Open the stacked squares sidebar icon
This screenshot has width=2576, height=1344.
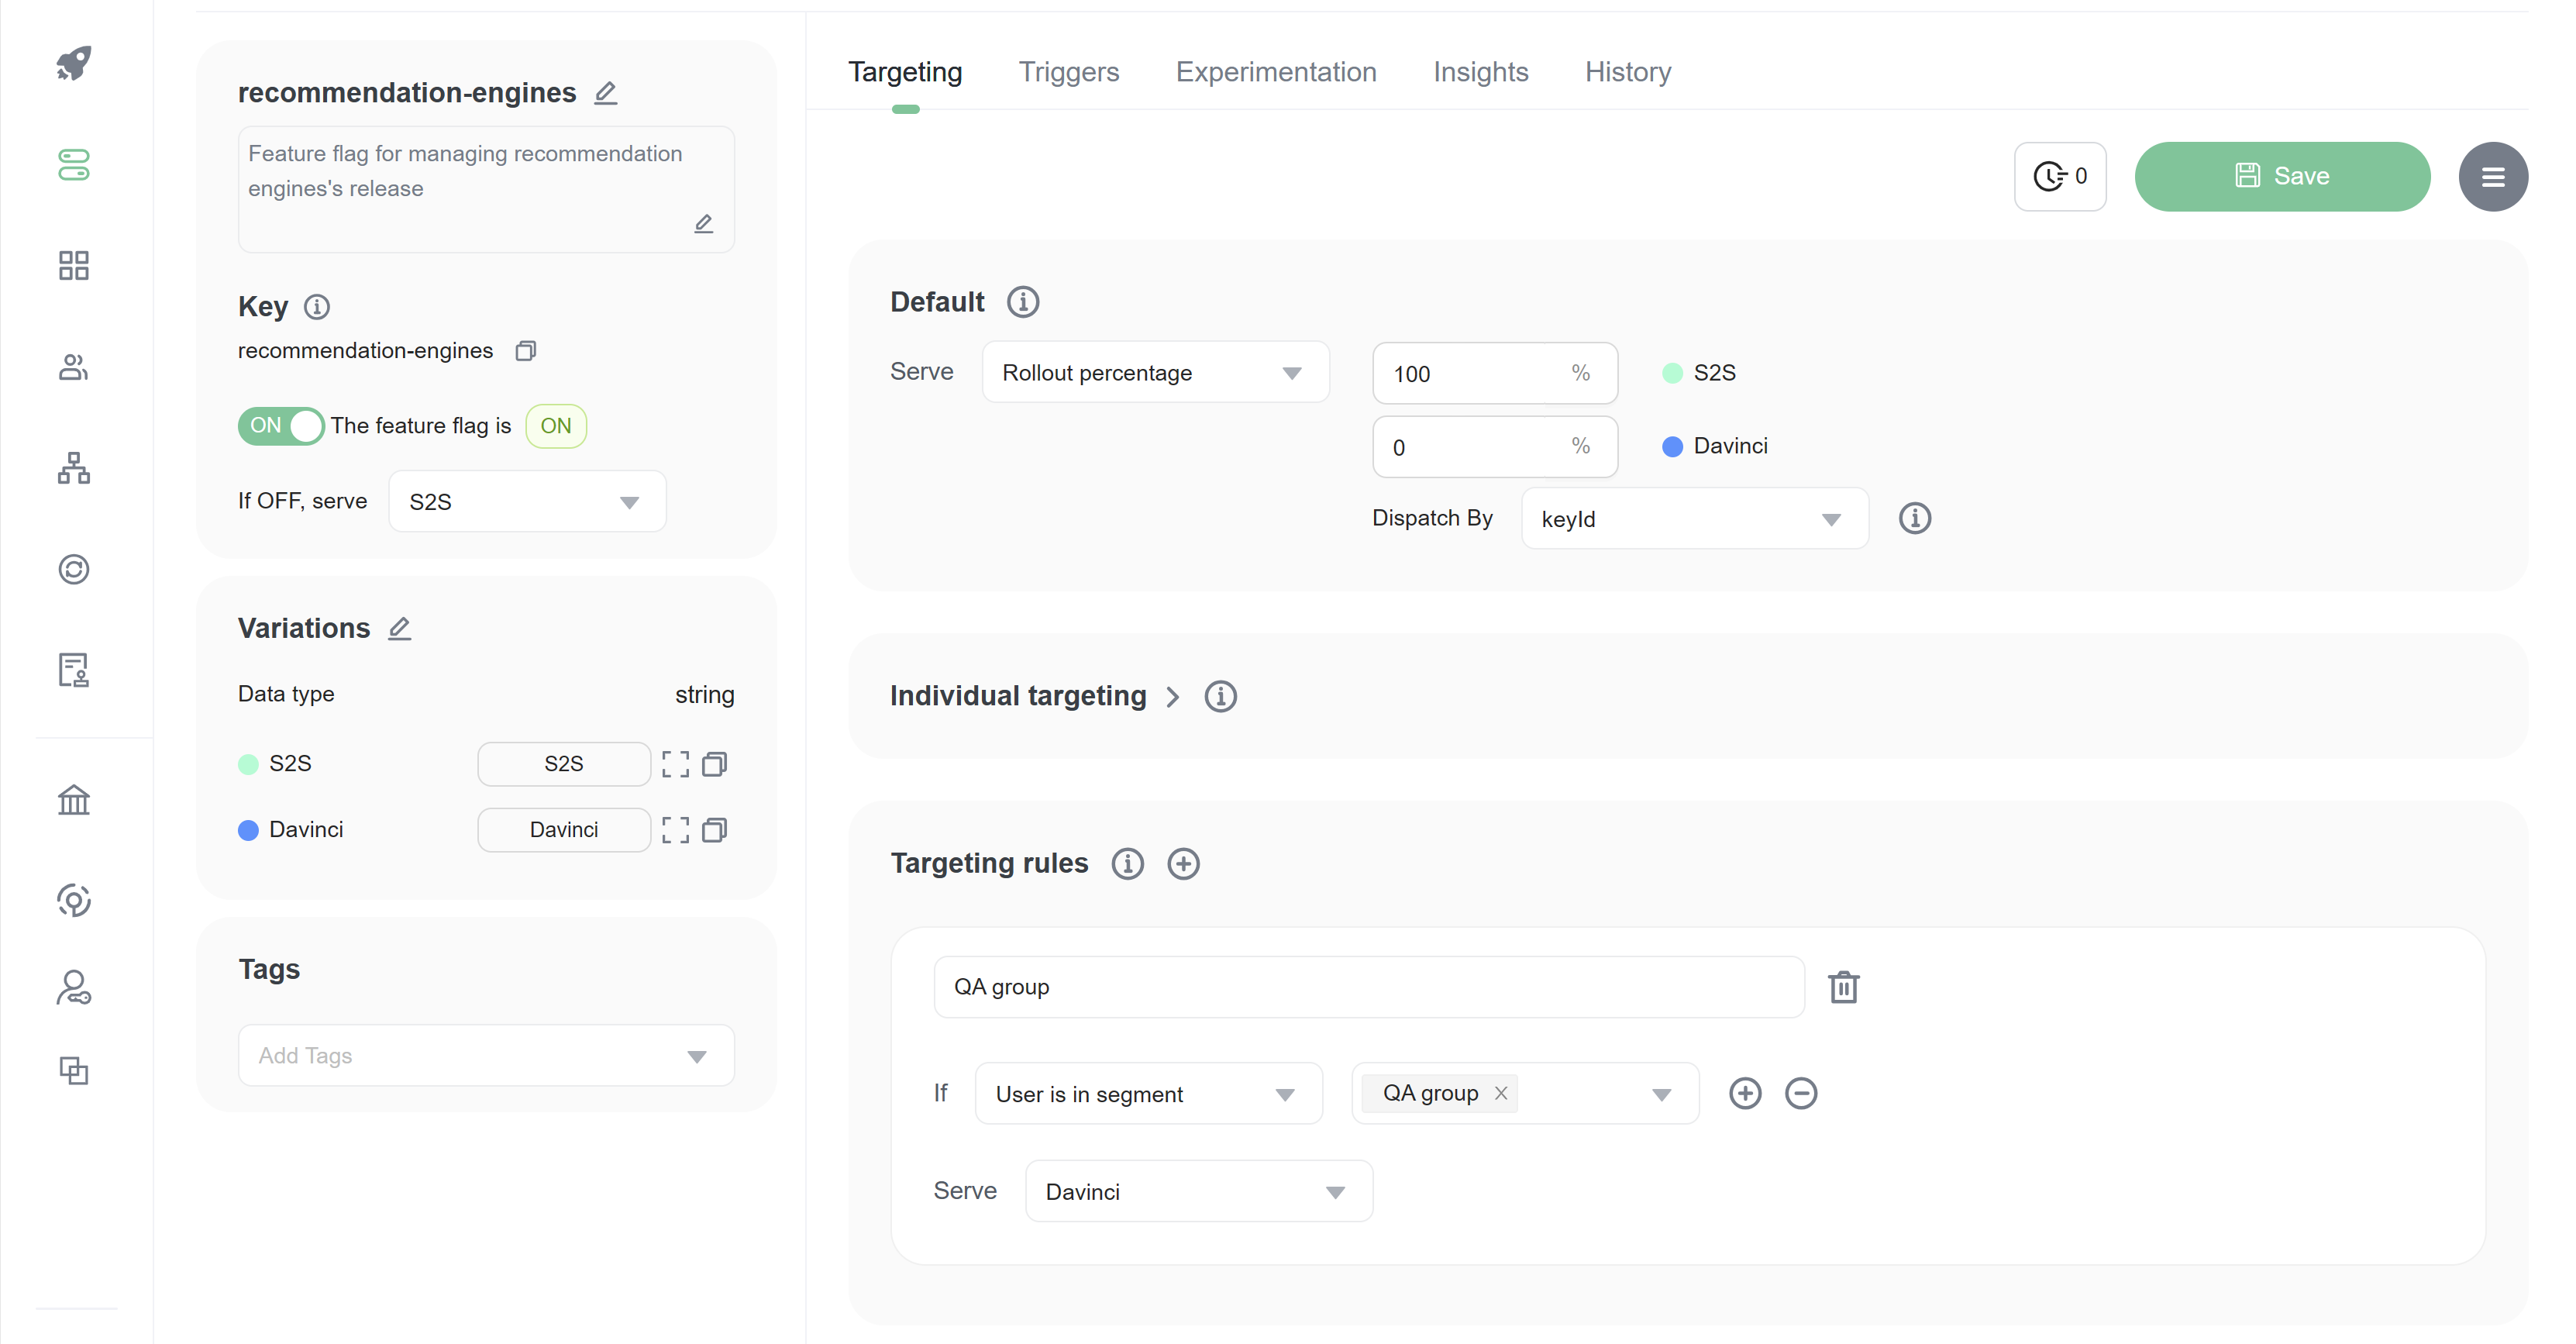click(73, 1071)
